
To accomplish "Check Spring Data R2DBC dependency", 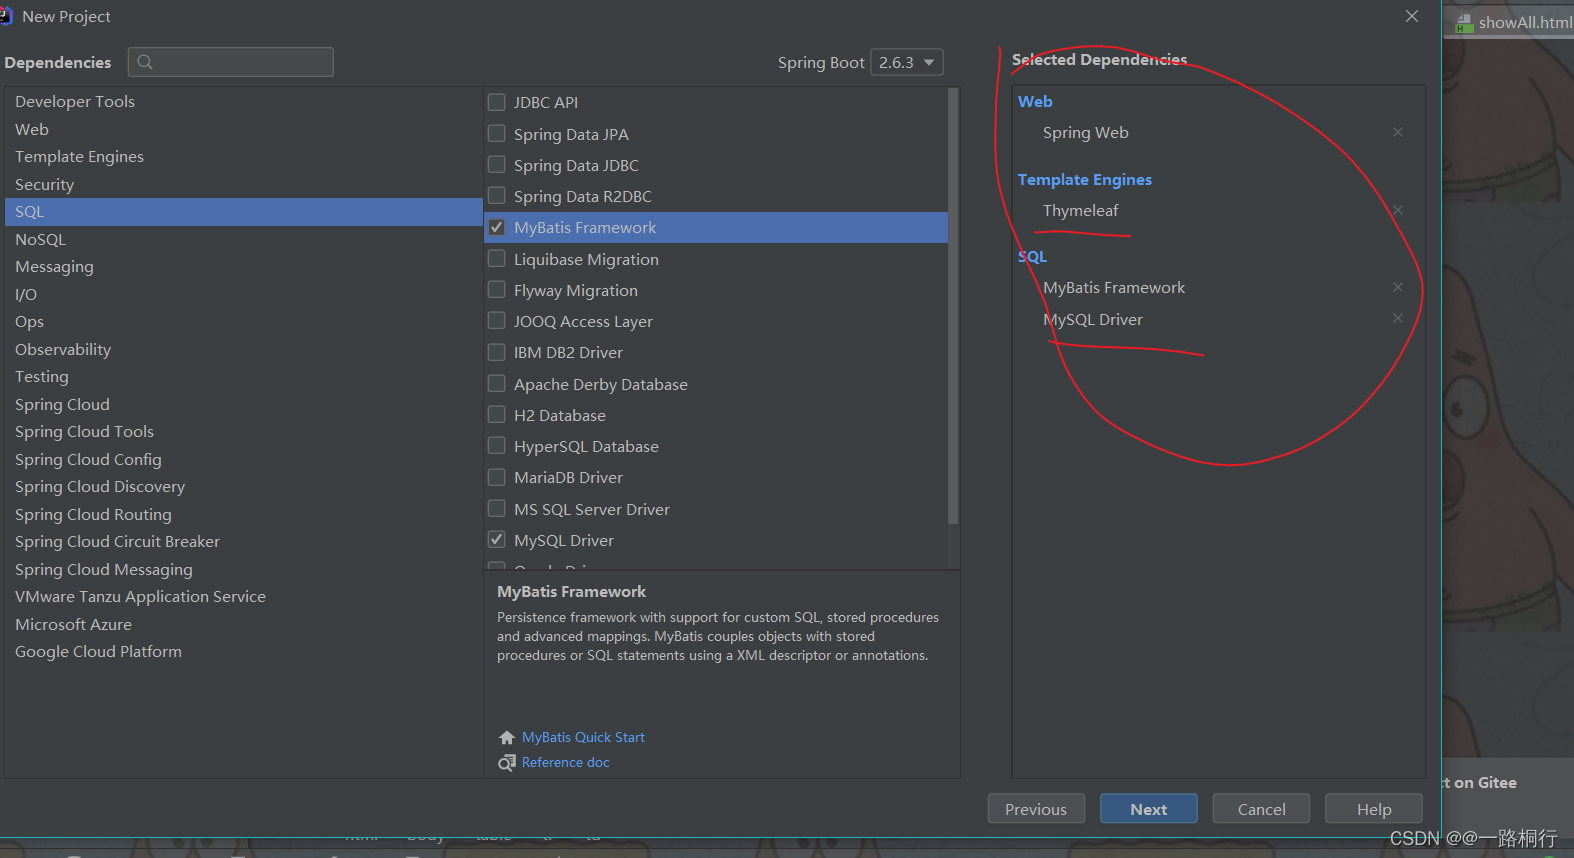I will tap(496, 195).
